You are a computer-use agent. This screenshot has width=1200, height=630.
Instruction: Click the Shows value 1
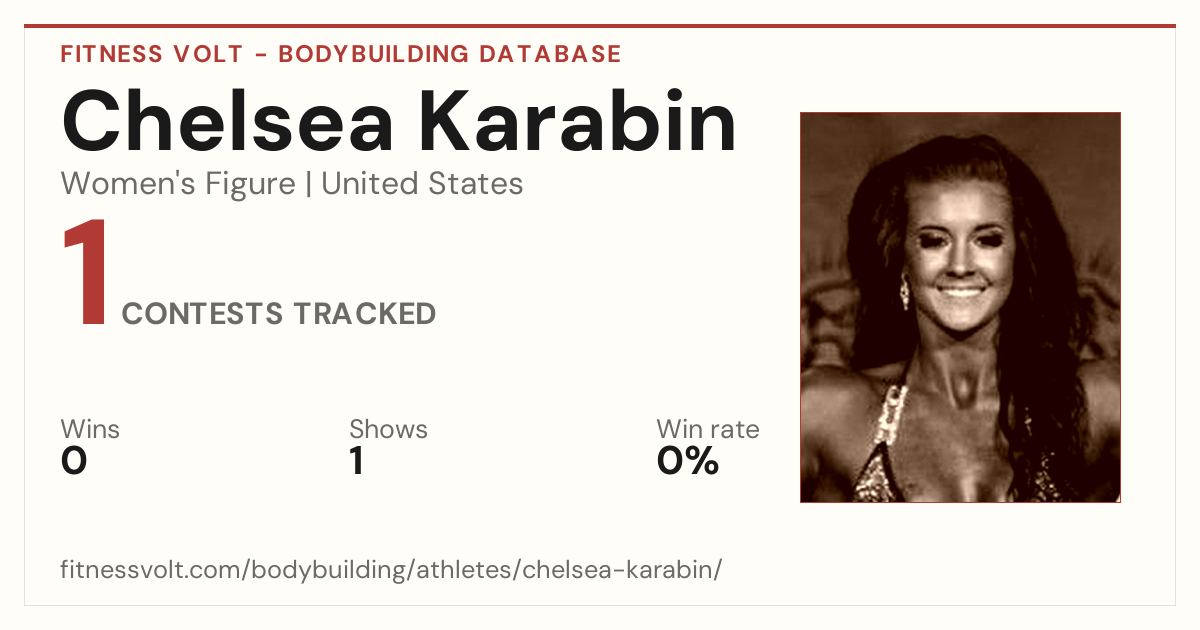point(356,461)
